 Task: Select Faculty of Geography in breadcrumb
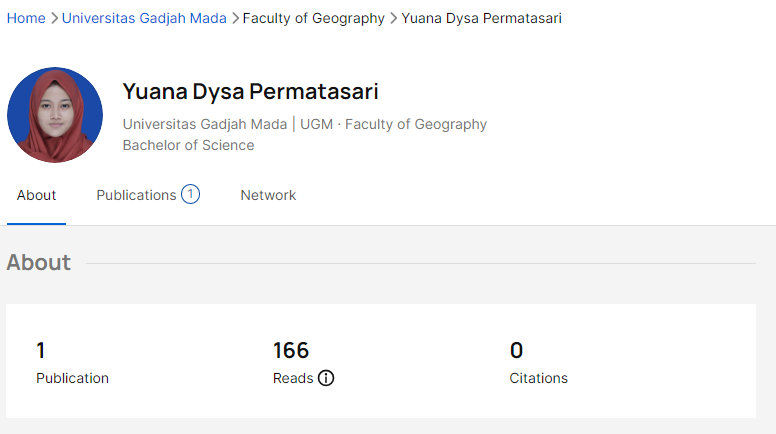[313, 18]
